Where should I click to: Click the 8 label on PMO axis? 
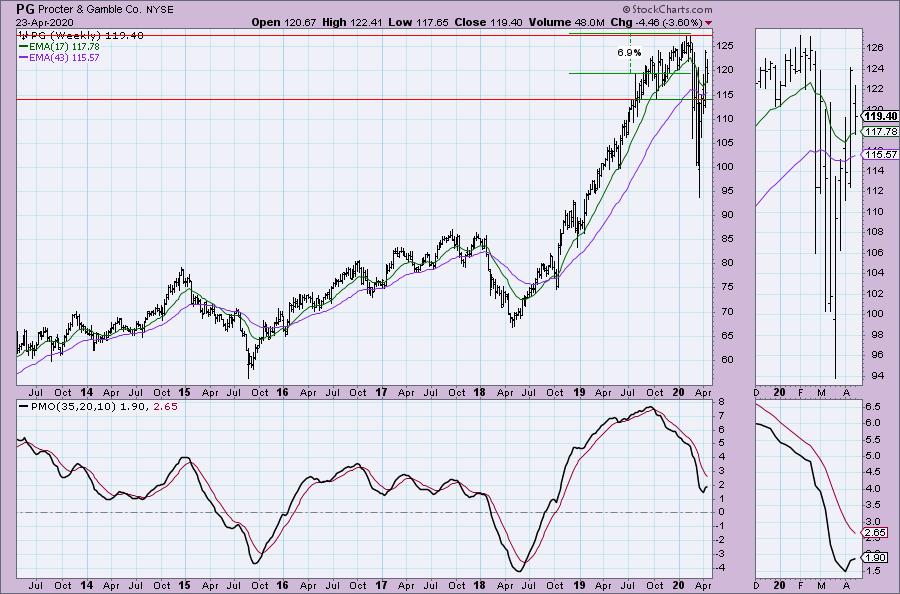pos(721,402)
